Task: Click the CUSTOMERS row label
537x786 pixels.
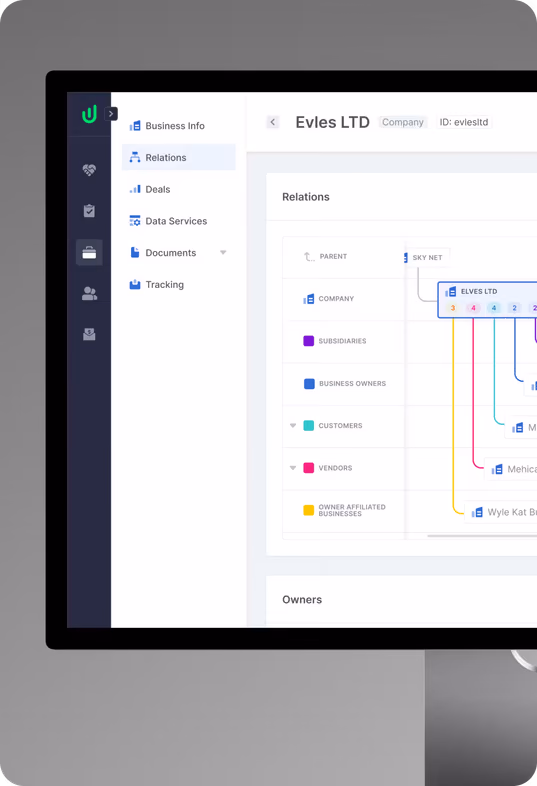Action: coord(340,426)
